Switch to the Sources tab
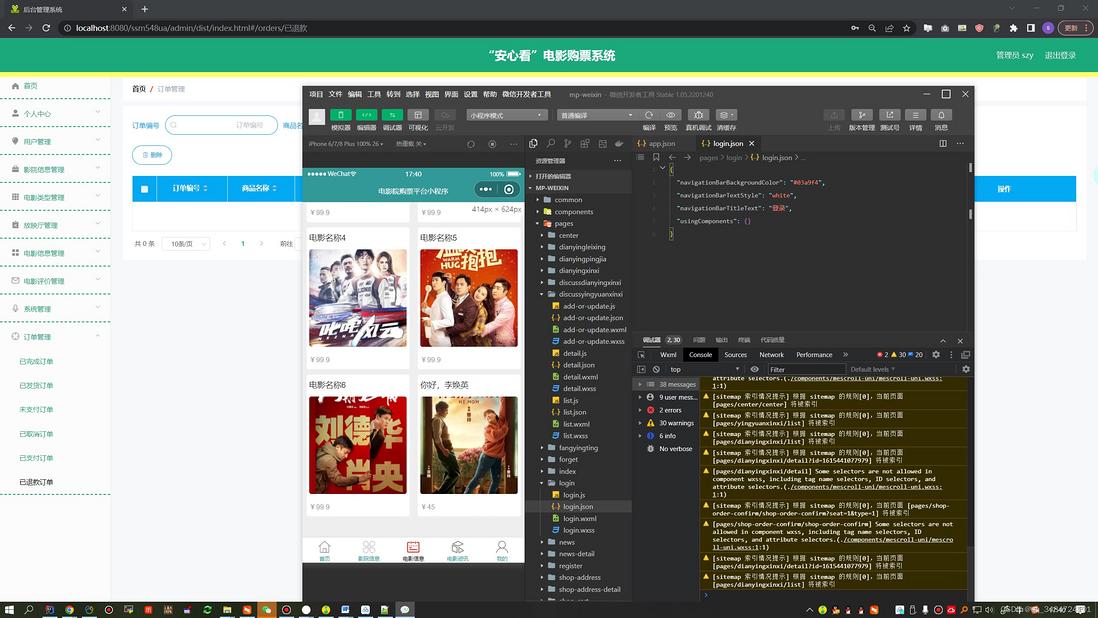This screenshot has width=1098, height=618. 735,355
